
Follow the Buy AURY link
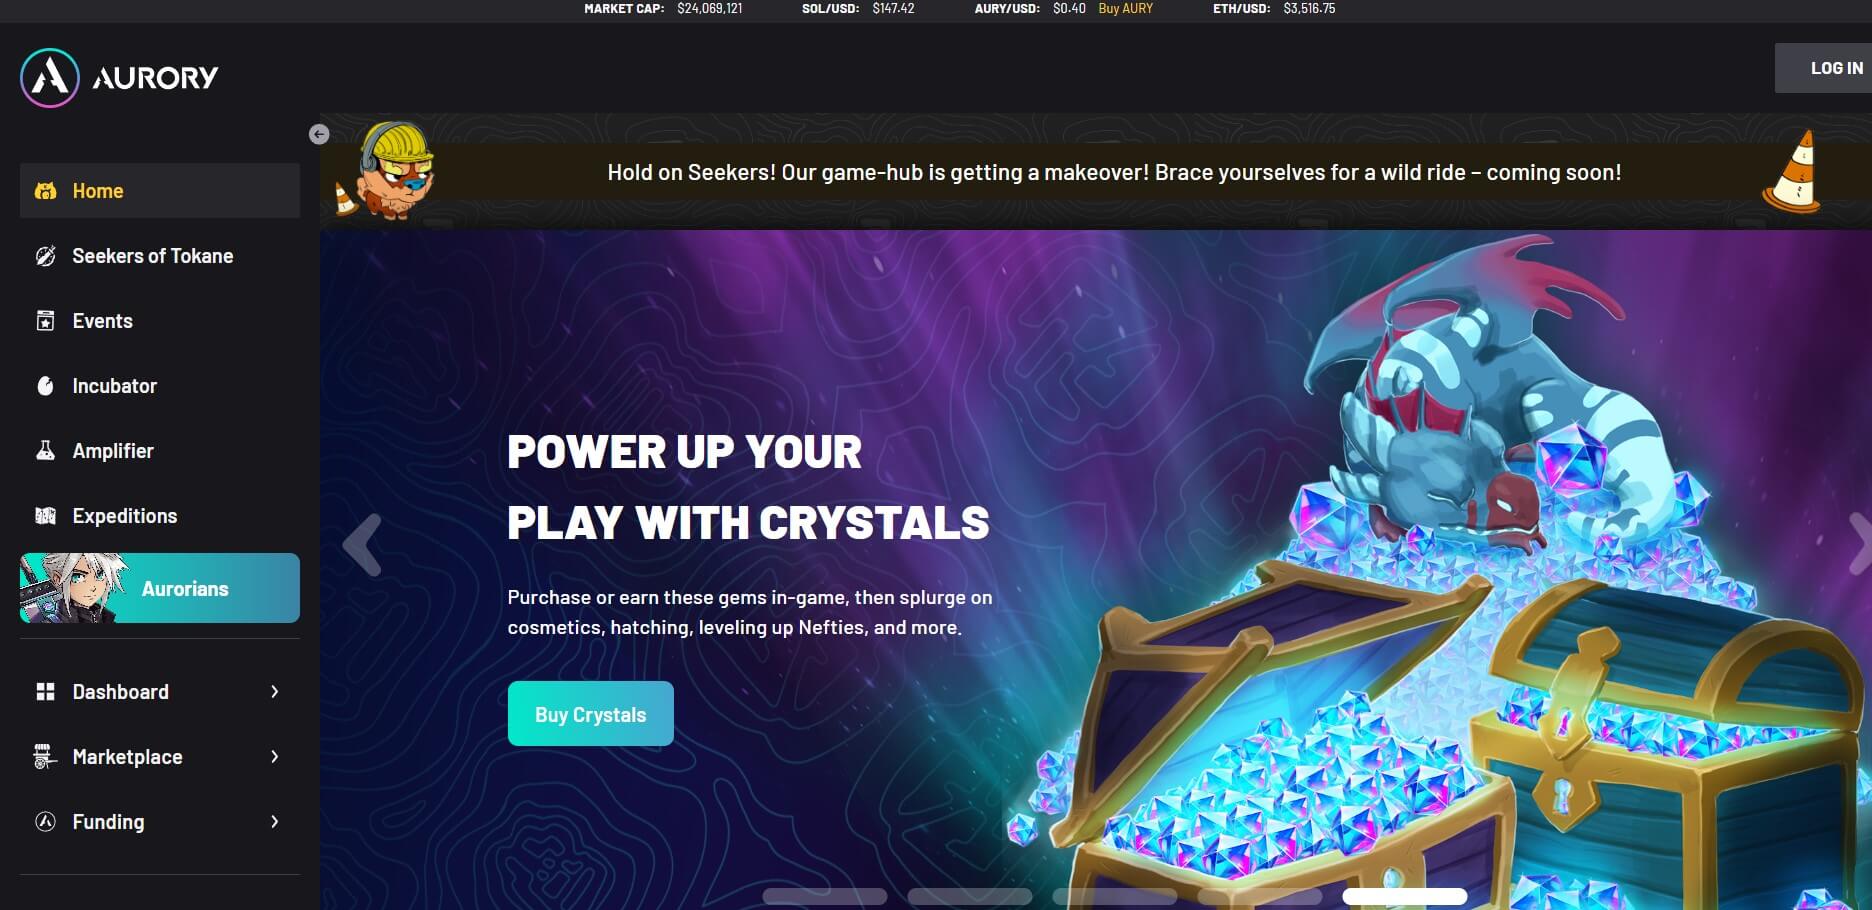click(1125, 8)
